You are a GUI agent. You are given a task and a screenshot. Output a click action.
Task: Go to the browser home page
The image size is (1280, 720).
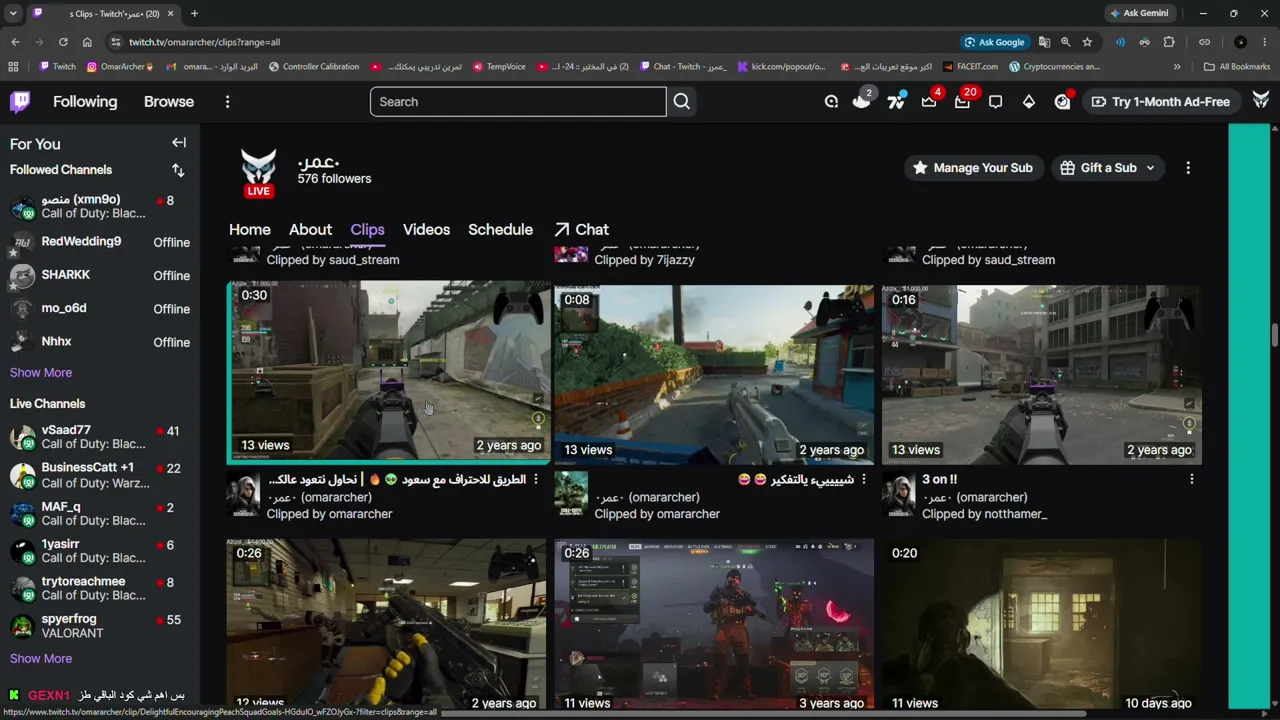[87, 42]
